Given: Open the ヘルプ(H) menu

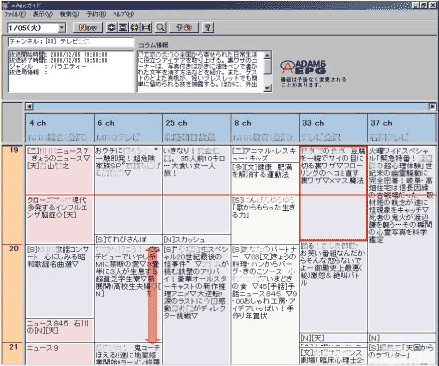Looking at the screenshot, I should coord(123,14).
